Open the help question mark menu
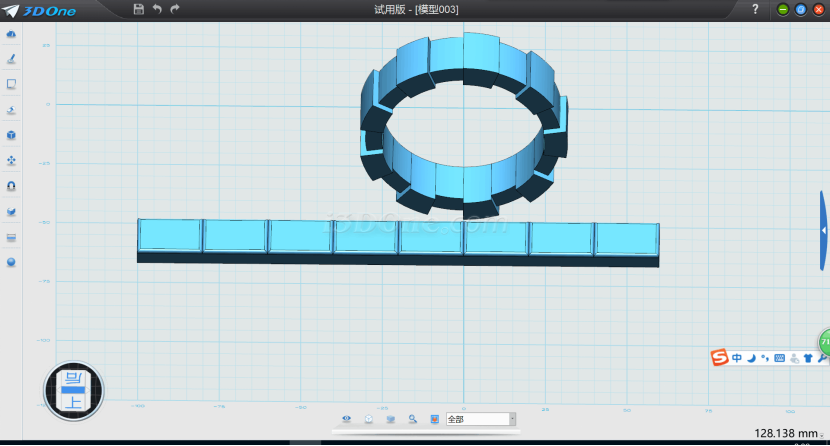830x446 pixels. (x=755, y=9)
